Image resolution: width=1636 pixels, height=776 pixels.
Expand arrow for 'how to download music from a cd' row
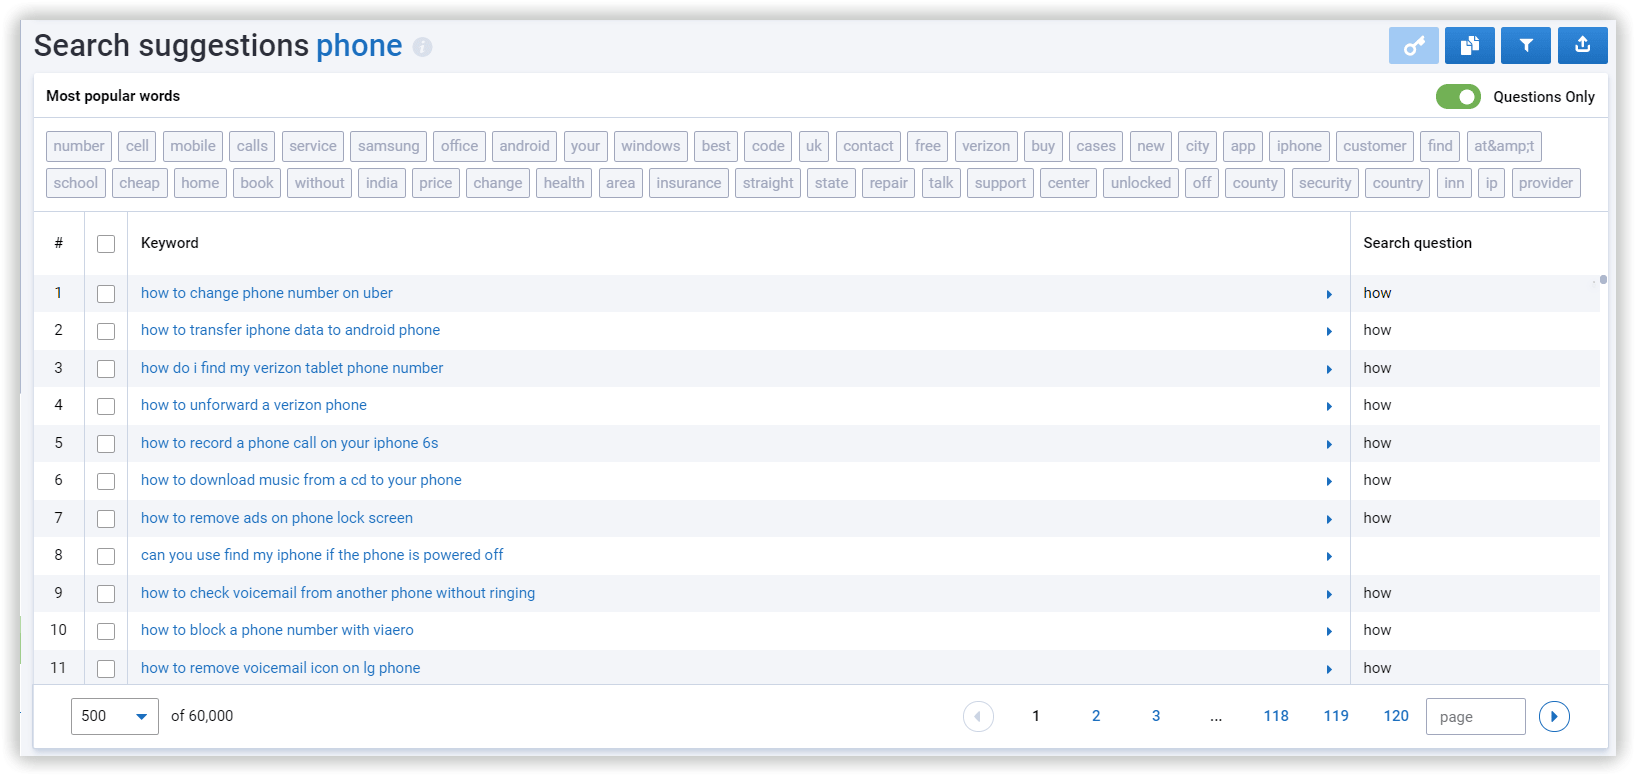(x=1329, y=481)
